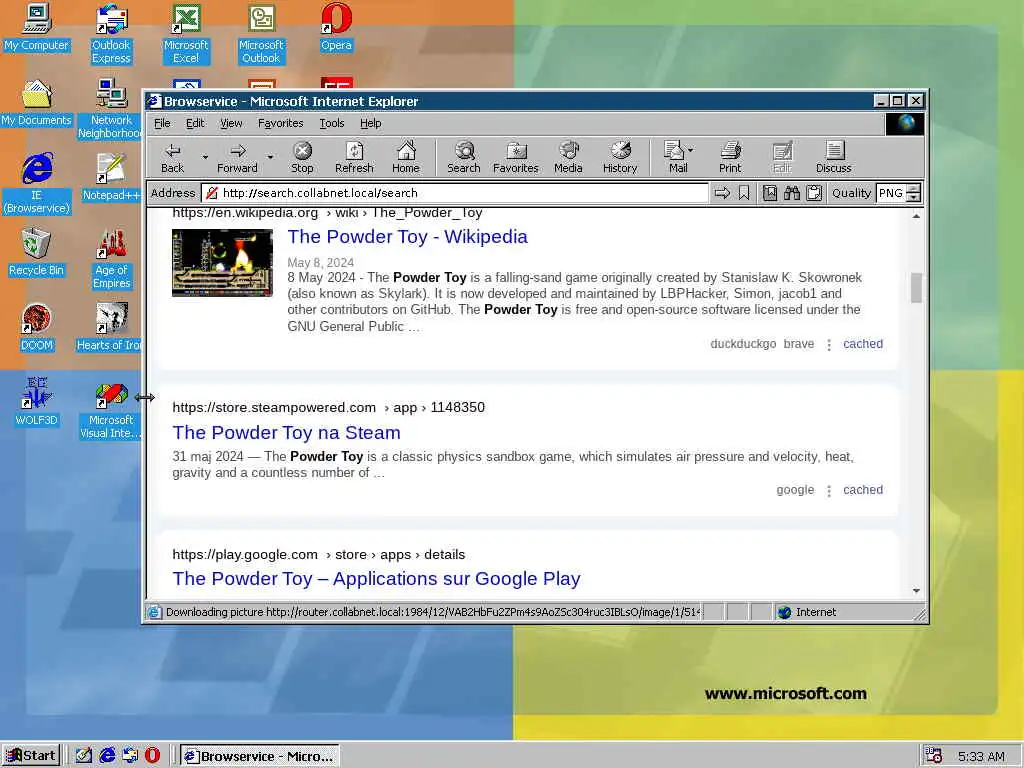Open the Mail button dropdown arrow

tap(691, 150)
